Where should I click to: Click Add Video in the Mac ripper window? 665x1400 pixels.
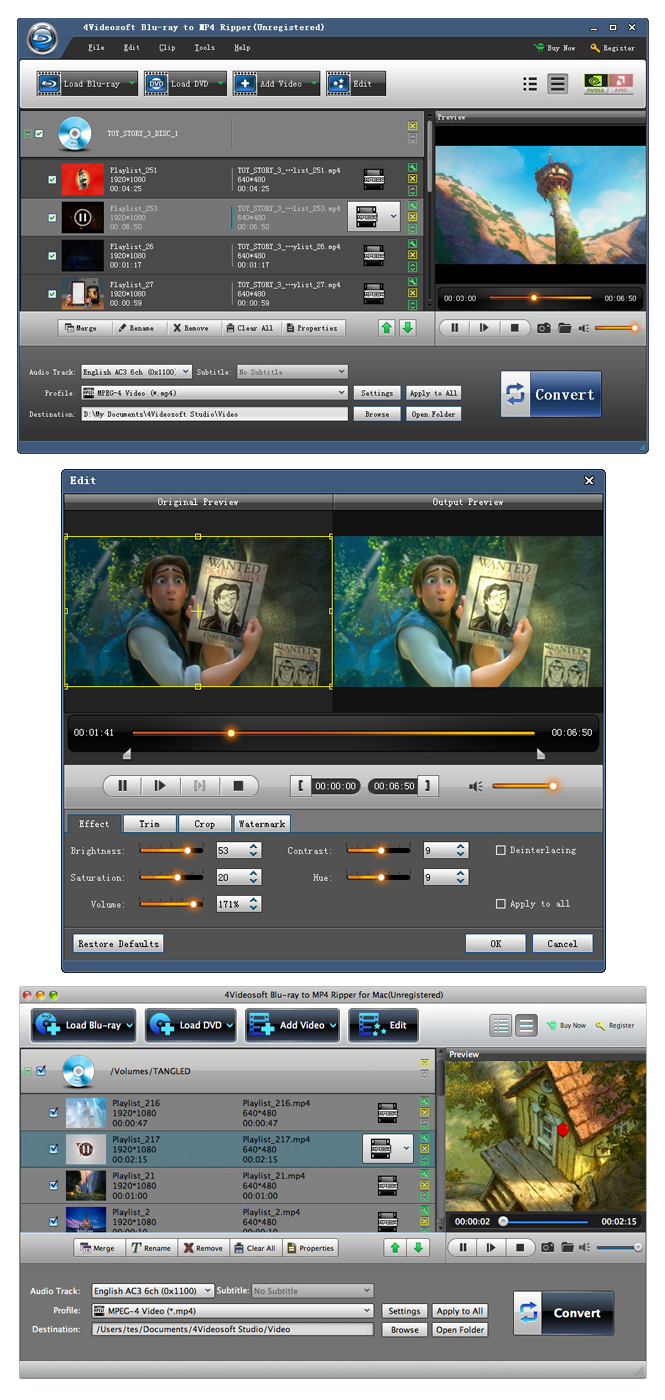tap(290, 1025)
